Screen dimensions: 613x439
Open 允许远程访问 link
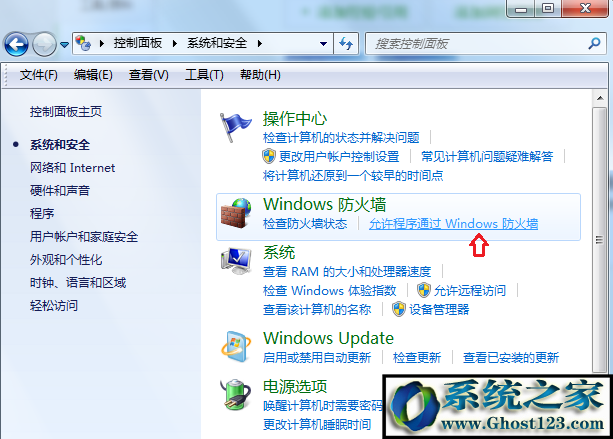coord(470,290)
